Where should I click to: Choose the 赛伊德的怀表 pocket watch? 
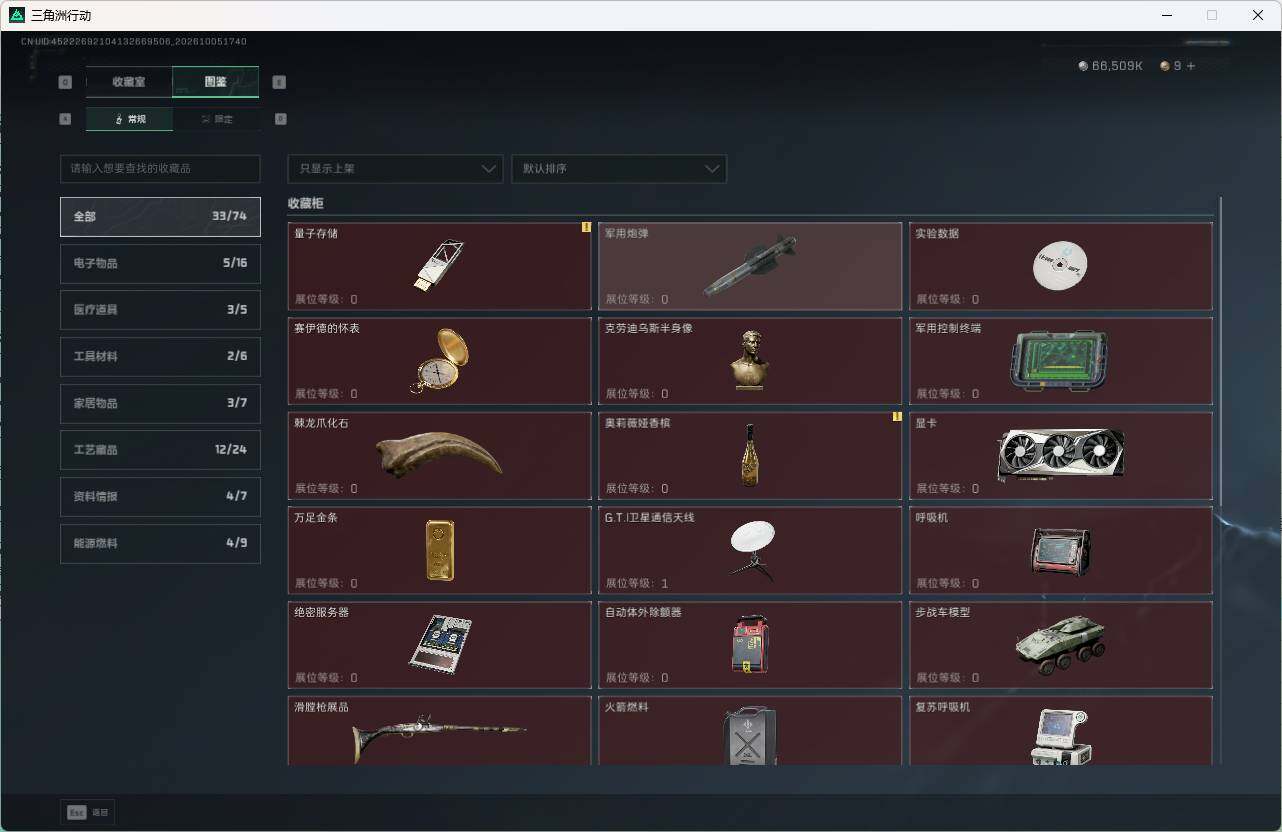coord(439,361)
